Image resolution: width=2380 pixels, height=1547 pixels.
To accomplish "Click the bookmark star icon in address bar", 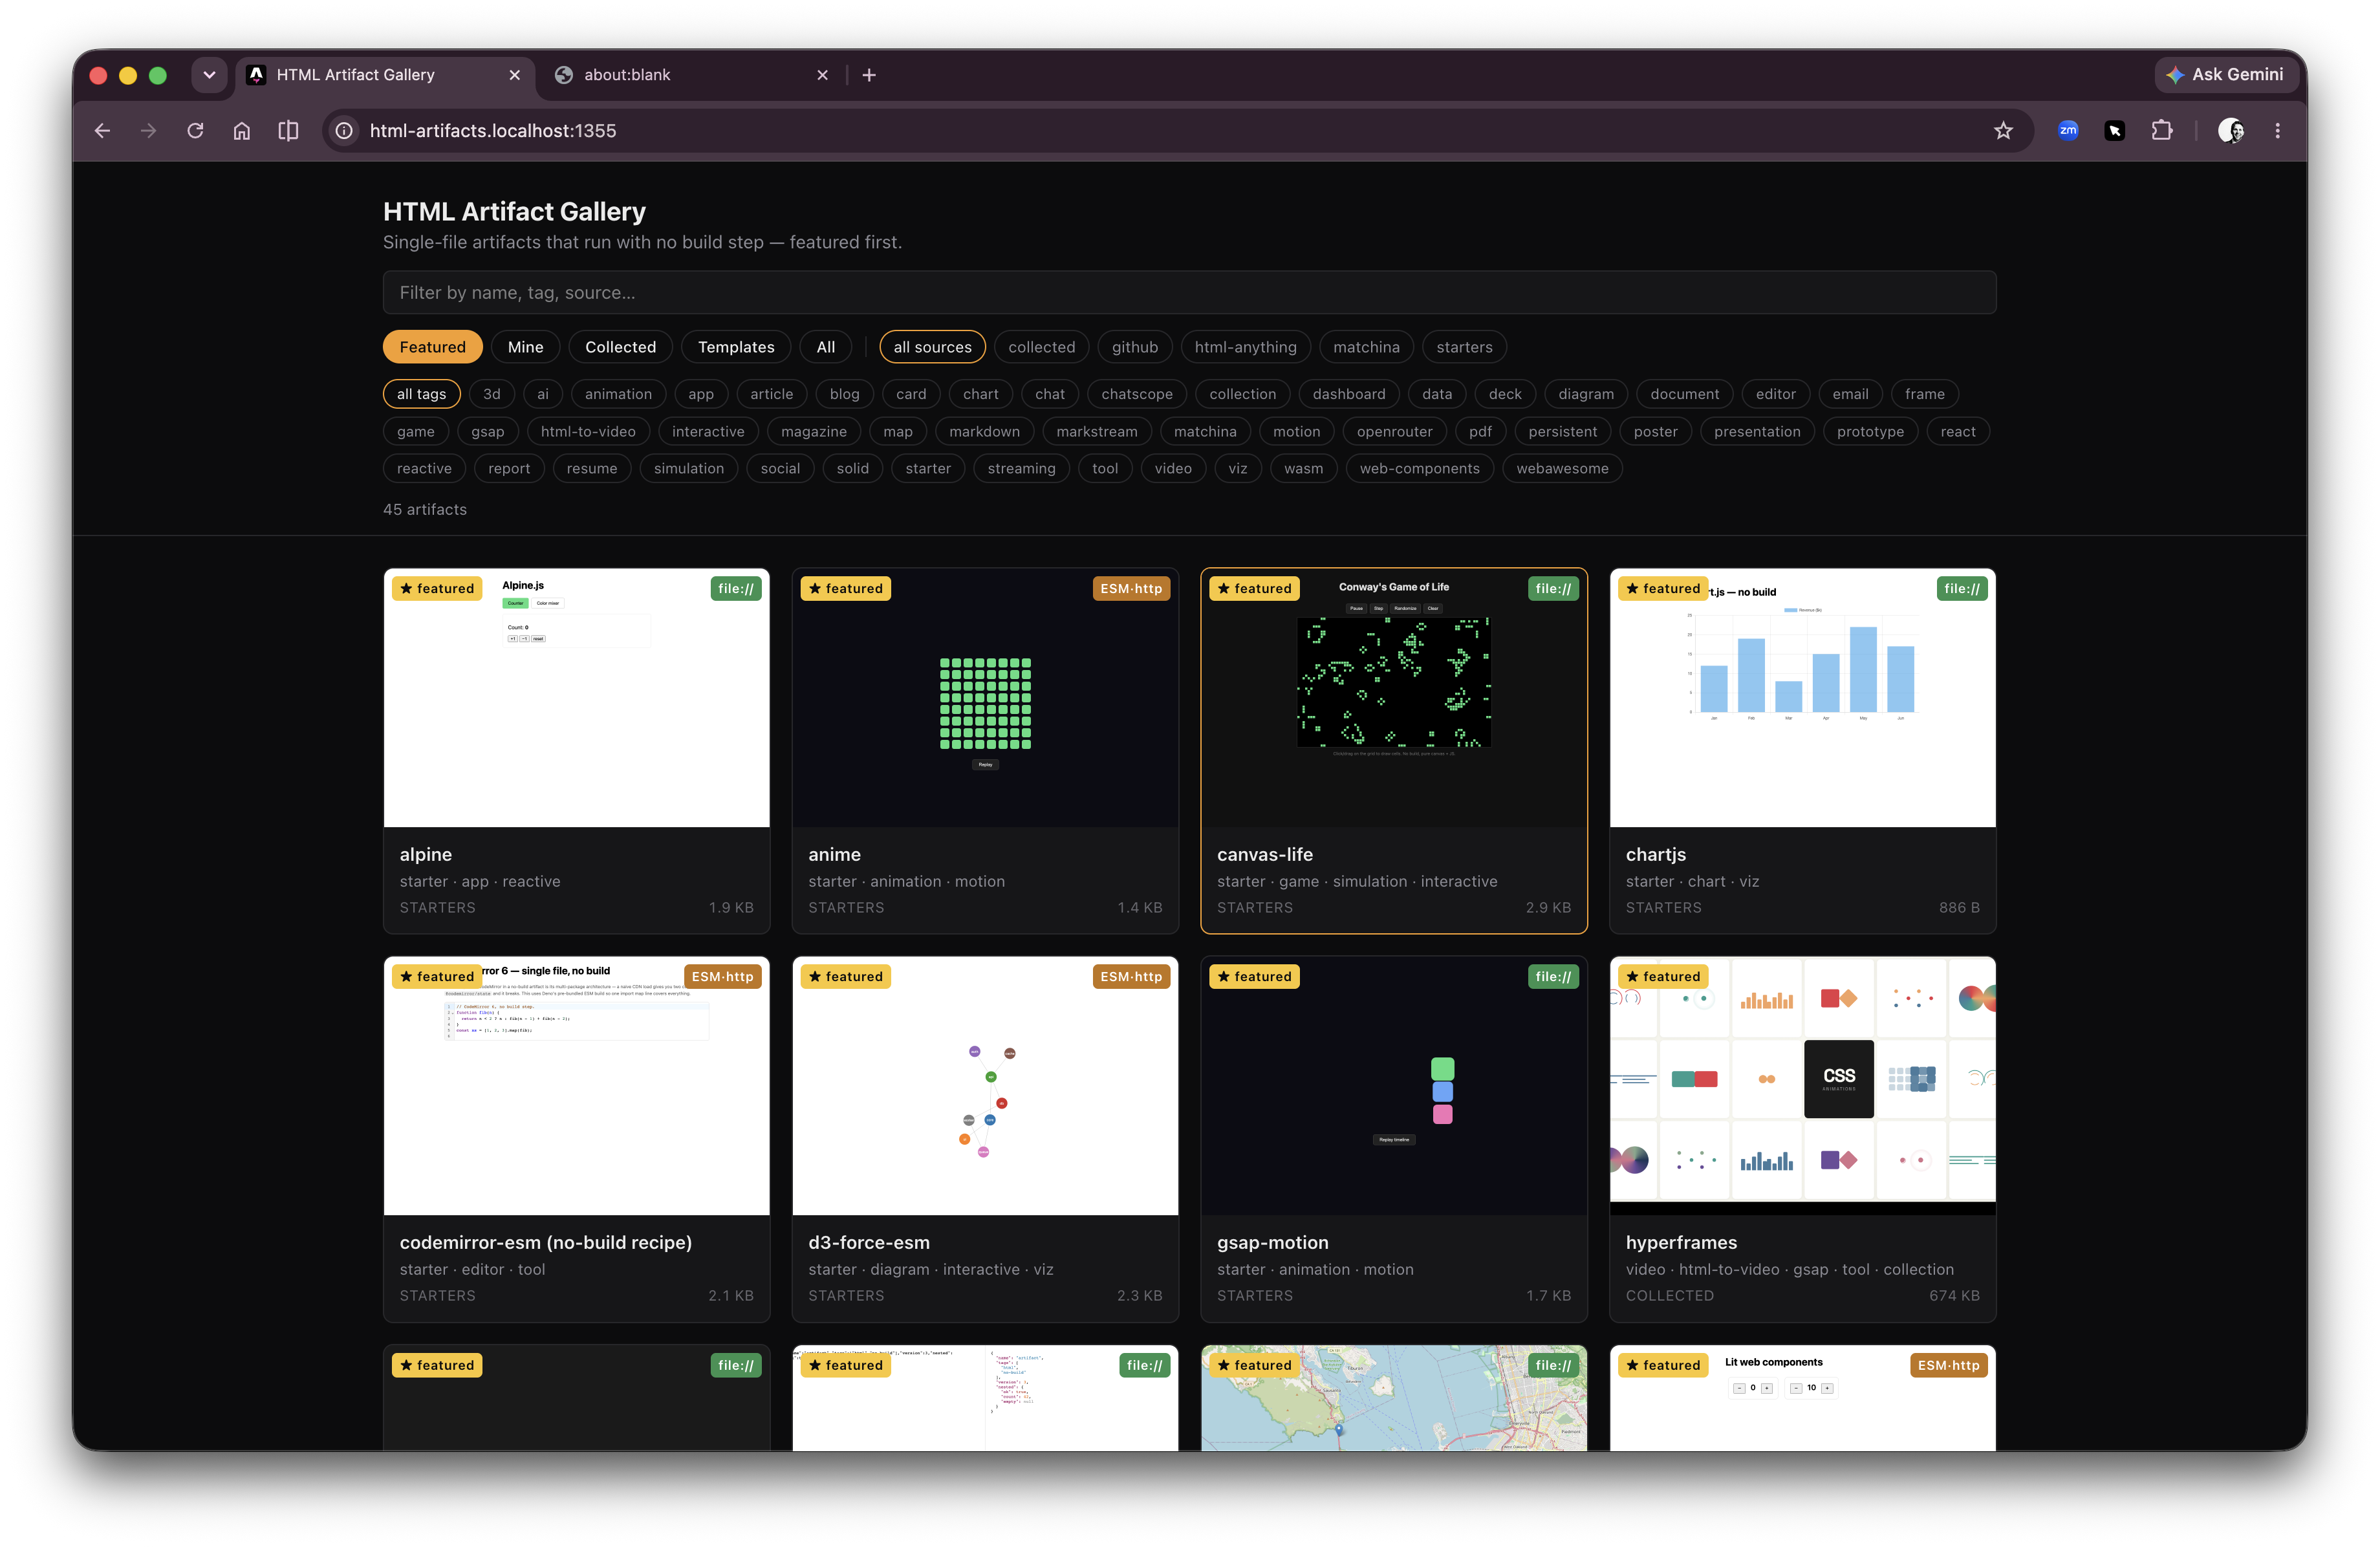I will (2002, 131).
